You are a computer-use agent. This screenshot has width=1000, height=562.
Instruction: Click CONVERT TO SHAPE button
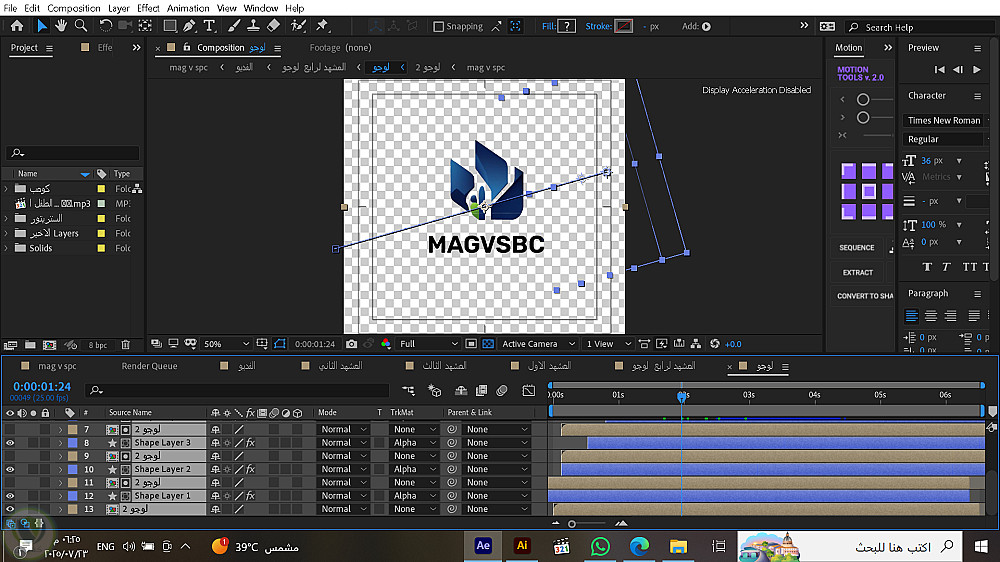click(865, 296)
